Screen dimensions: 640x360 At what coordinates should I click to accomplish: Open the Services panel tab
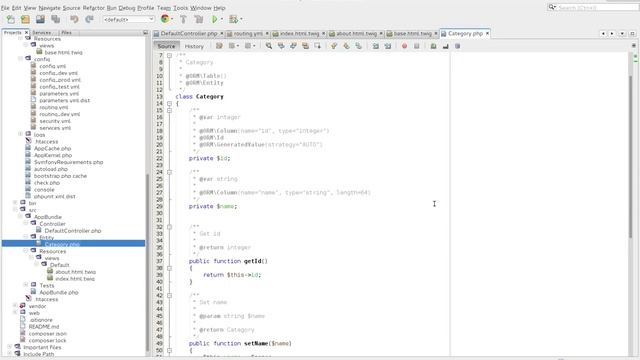[x=42, y=32]
